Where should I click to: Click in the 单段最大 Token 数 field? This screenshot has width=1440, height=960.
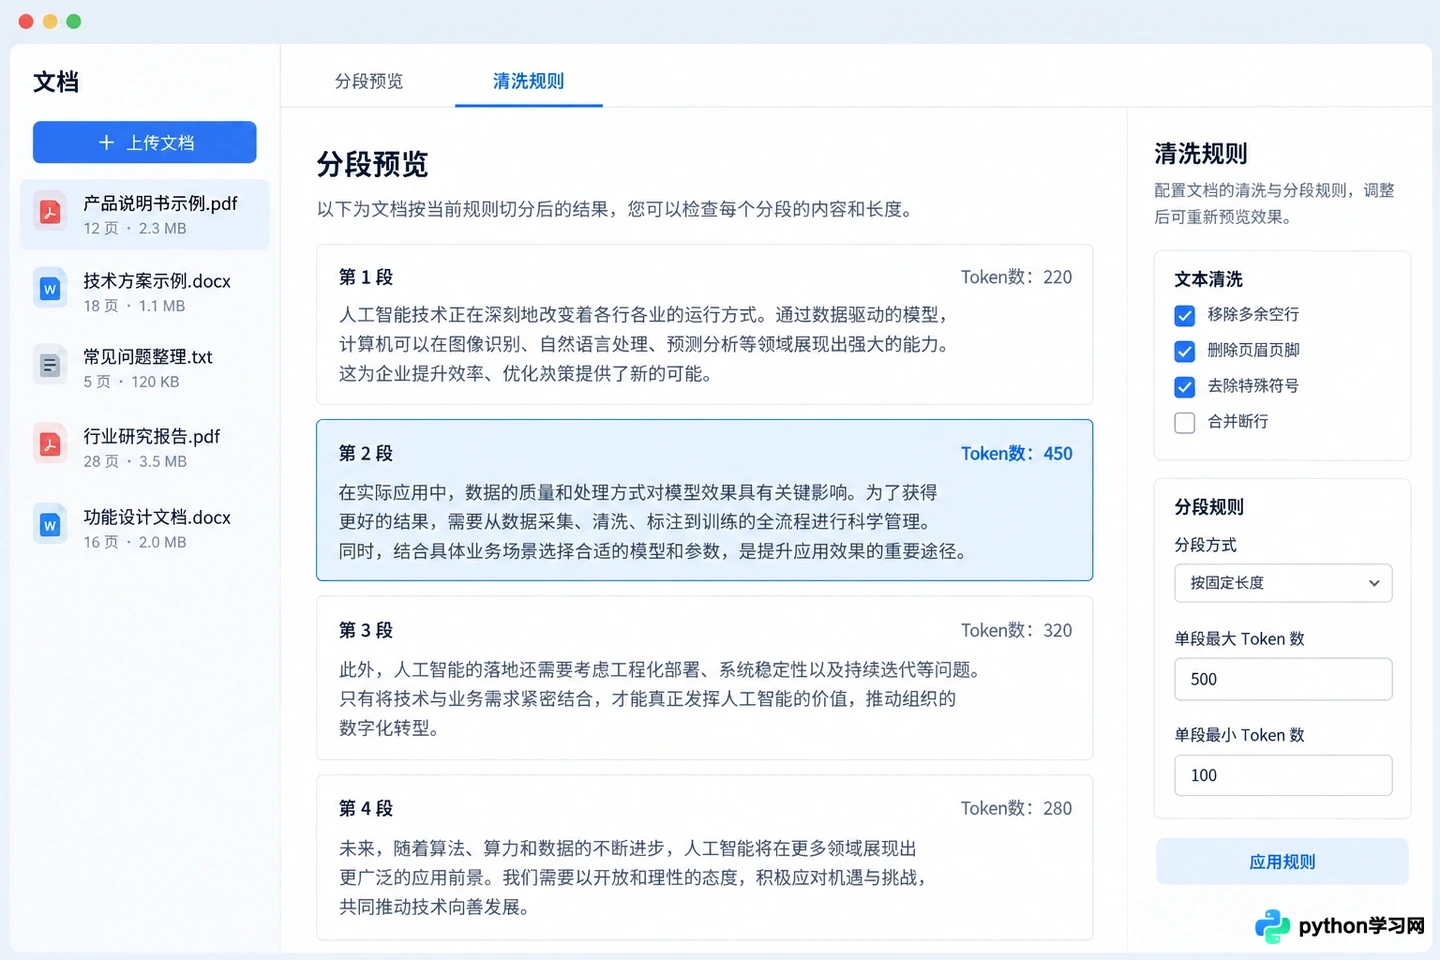click(x=1283, y=679)
